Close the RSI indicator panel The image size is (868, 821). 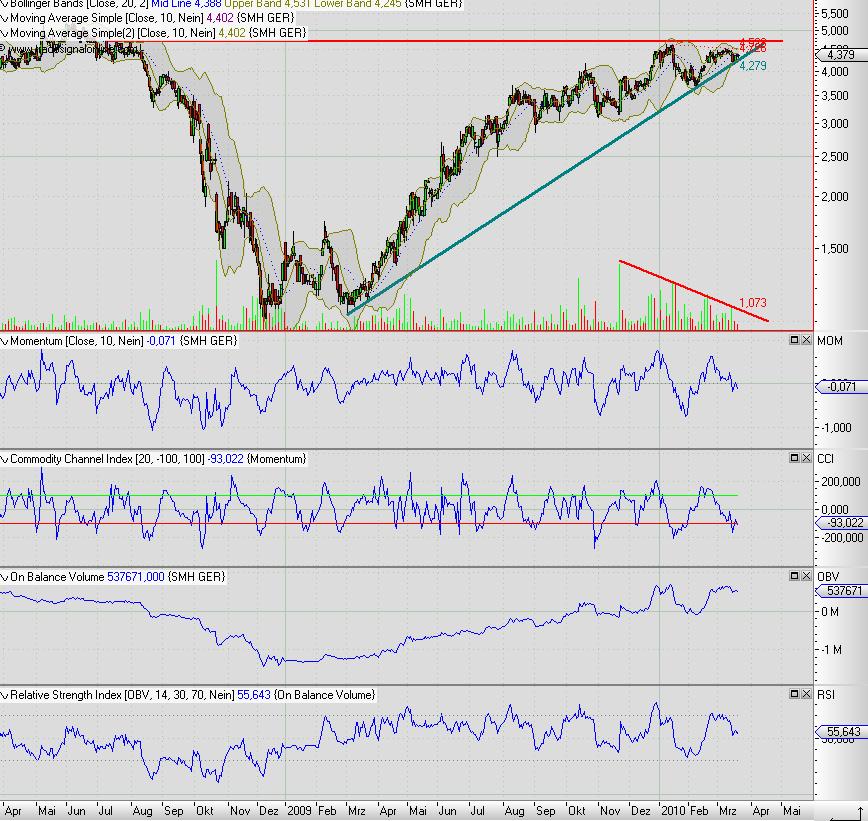coord(806,694)
